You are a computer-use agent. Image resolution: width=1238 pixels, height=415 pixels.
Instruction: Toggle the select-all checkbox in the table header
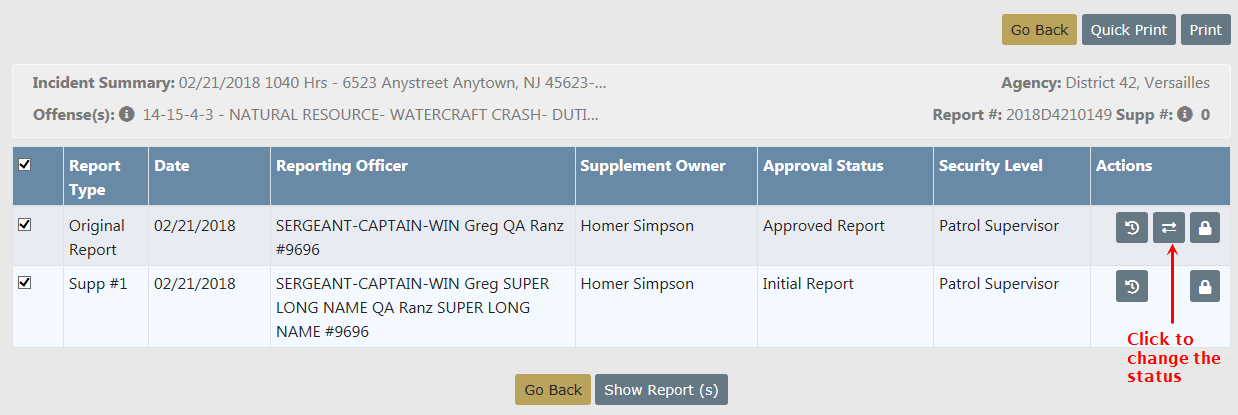(x=25, y=165)
